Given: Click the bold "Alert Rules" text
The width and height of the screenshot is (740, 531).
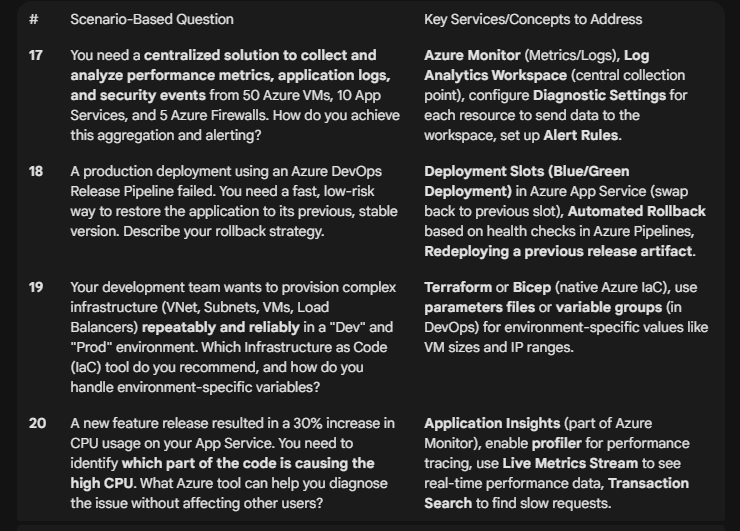Looking at the screenshot, I should coord(580,135).
